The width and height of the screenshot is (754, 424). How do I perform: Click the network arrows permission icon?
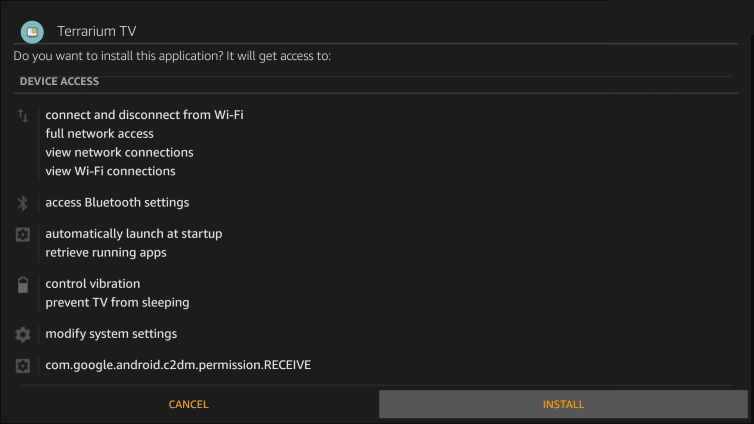pyautogui.click(x=23, y=116)
